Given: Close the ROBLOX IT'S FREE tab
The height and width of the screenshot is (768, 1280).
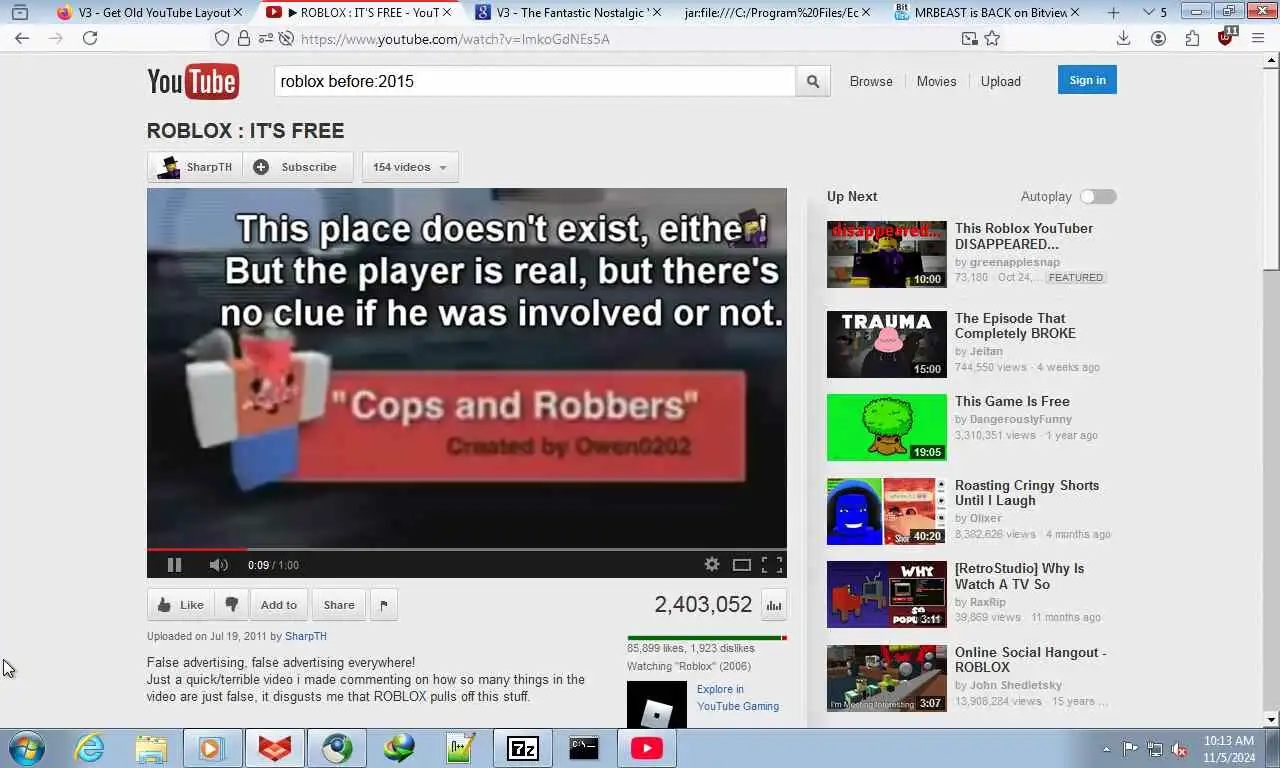Looking at the screenshot, I should point(447,13).
